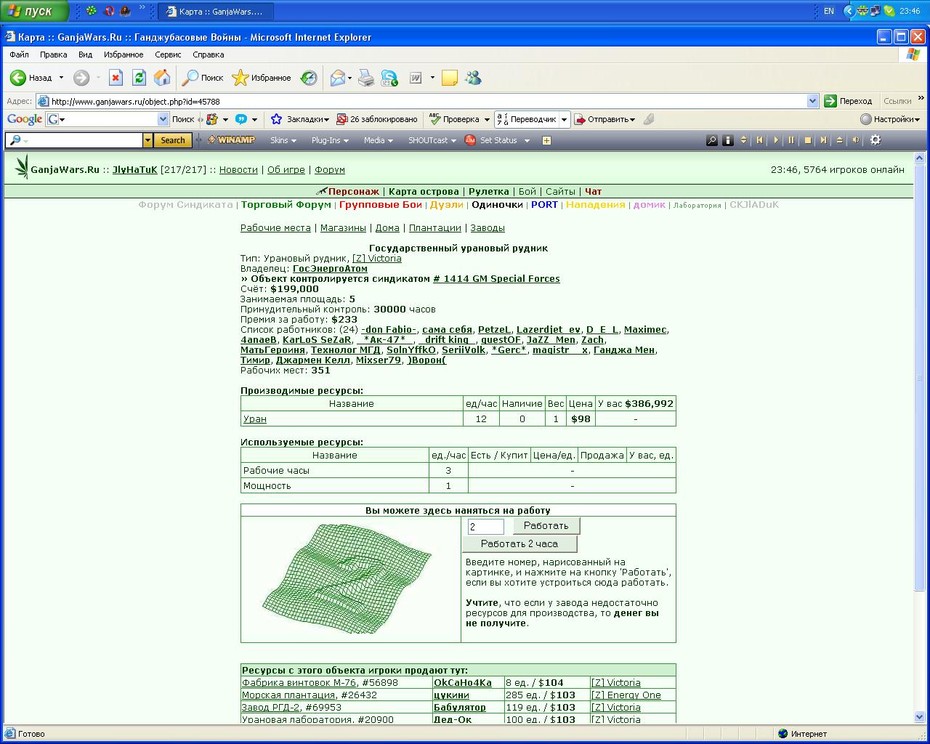Click the Print icon in toolbar
This screenshot has width=930, height=744.
pos(366,78)
